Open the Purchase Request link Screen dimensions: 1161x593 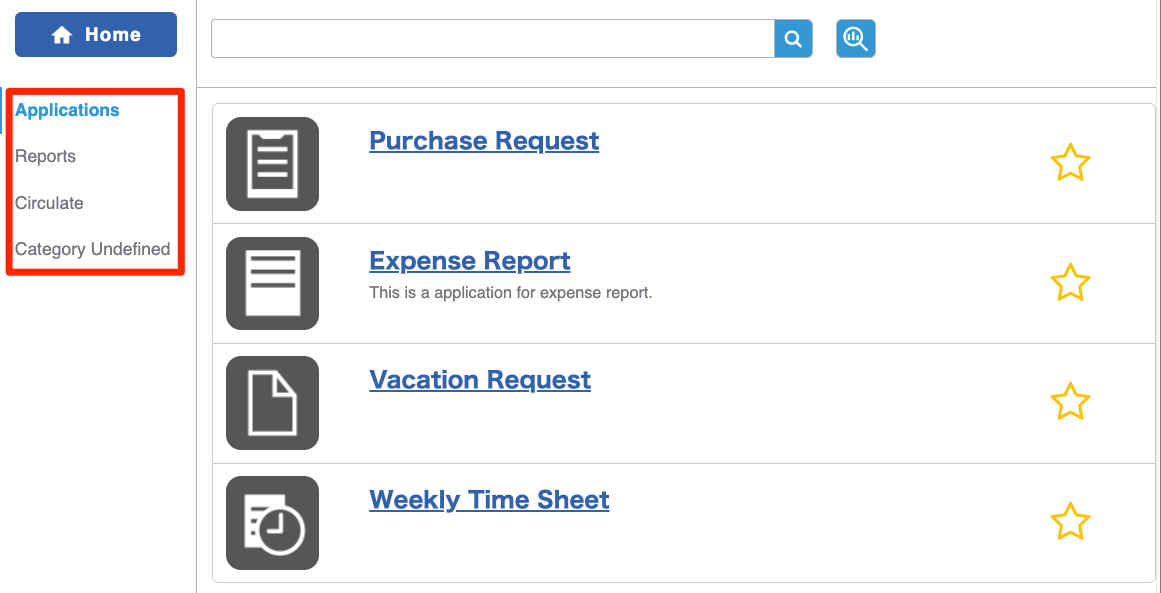[x=484, y=141]
